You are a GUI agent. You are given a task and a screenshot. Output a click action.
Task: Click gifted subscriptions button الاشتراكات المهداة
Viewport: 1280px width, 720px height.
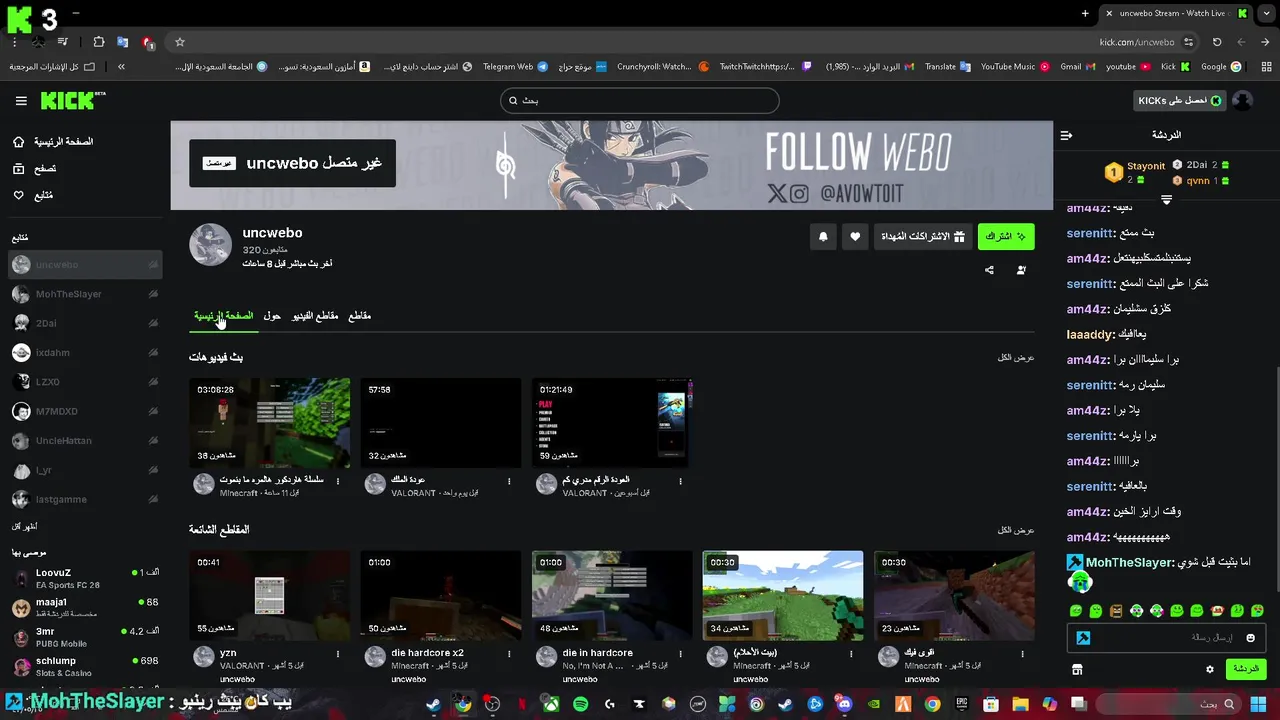[925, 237]
